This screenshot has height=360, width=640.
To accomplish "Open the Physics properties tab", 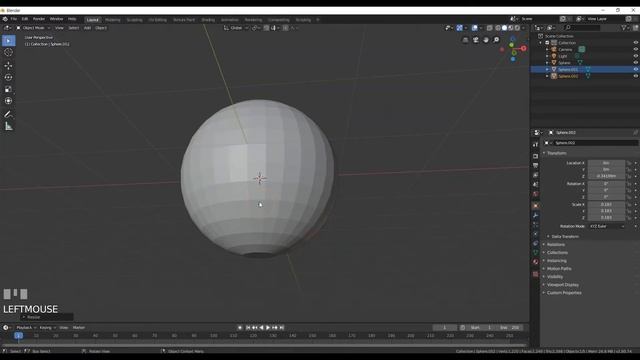I will tap(536, 234).
